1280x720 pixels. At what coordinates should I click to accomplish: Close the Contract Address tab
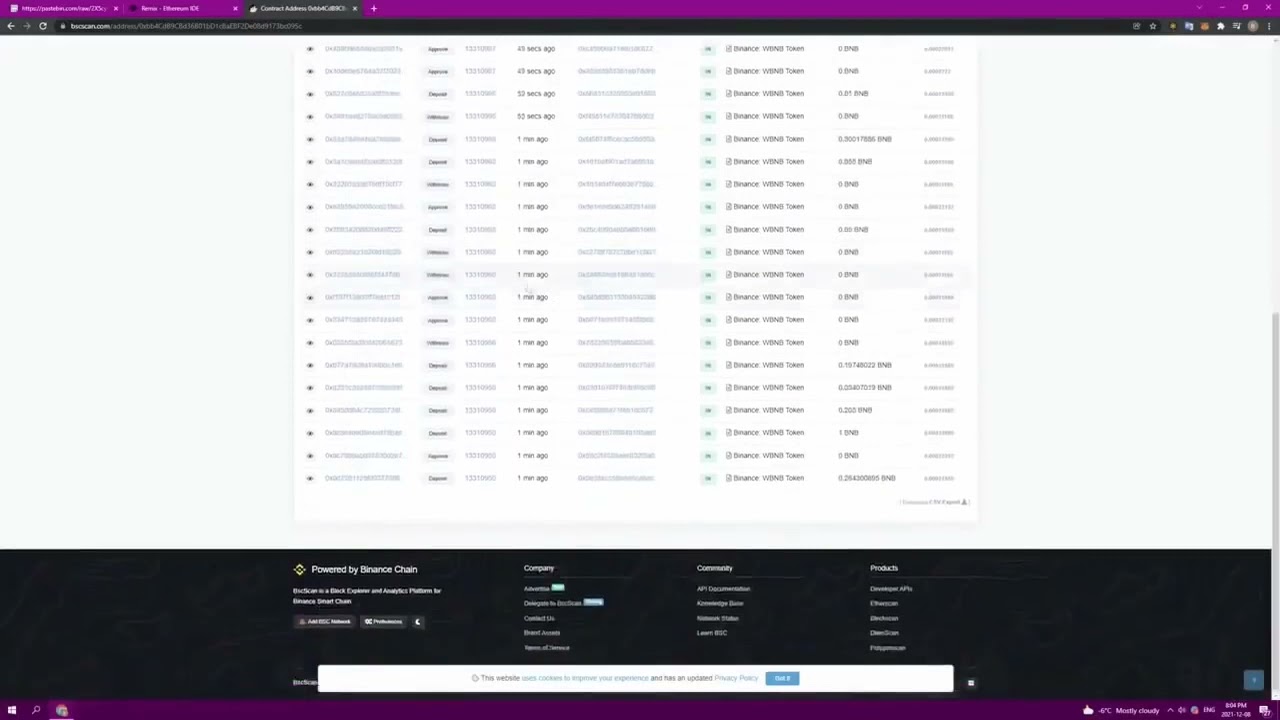tap(355, 8)
